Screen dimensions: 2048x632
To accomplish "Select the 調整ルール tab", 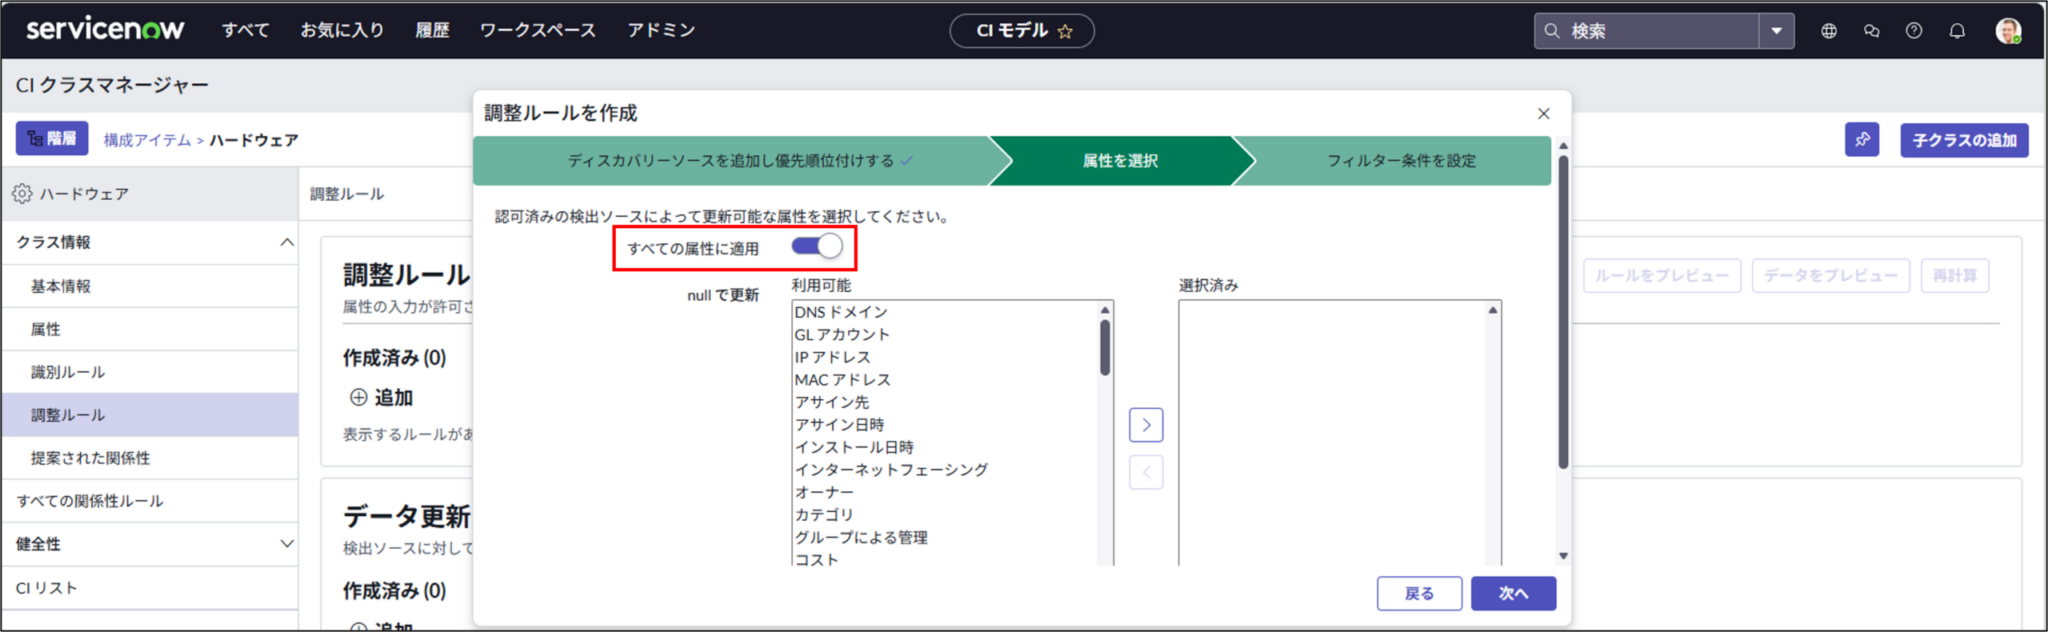I will [347, 194].
